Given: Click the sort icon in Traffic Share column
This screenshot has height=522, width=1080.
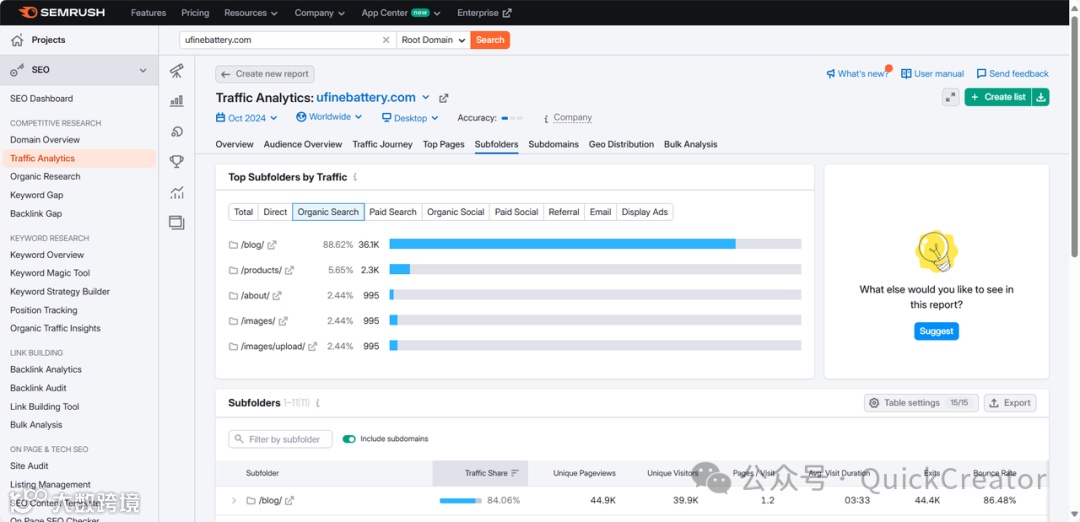Looking at the screenshot, I should pos(515,473).
